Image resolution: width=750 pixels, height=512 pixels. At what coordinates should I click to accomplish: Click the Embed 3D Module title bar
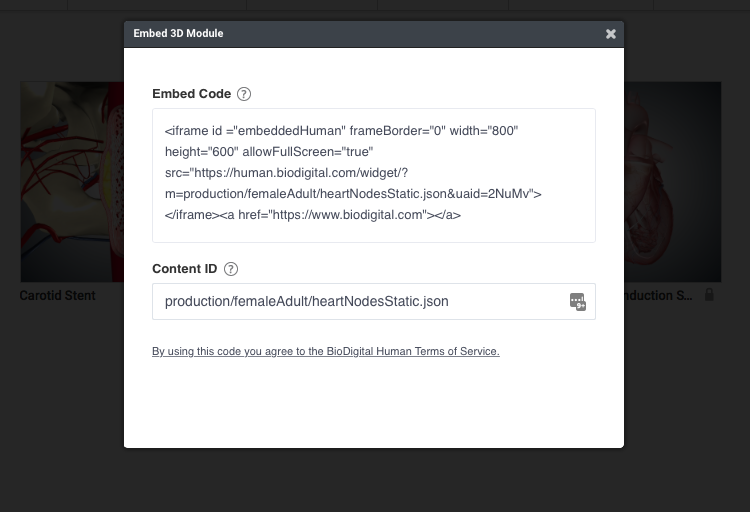point(374,34)
